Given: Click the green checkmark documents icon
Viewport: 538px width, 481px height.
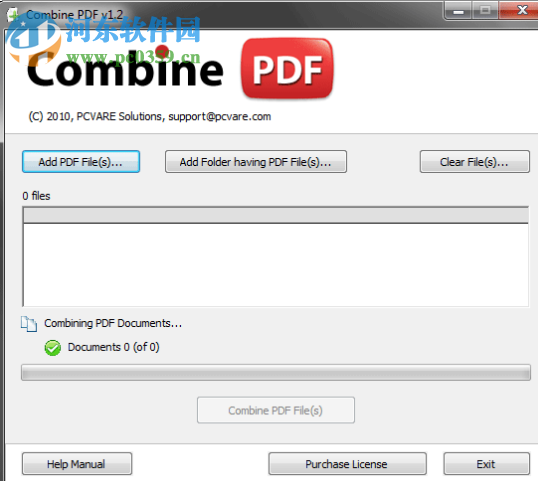Looking at the screenshot, I should (53, 348).
